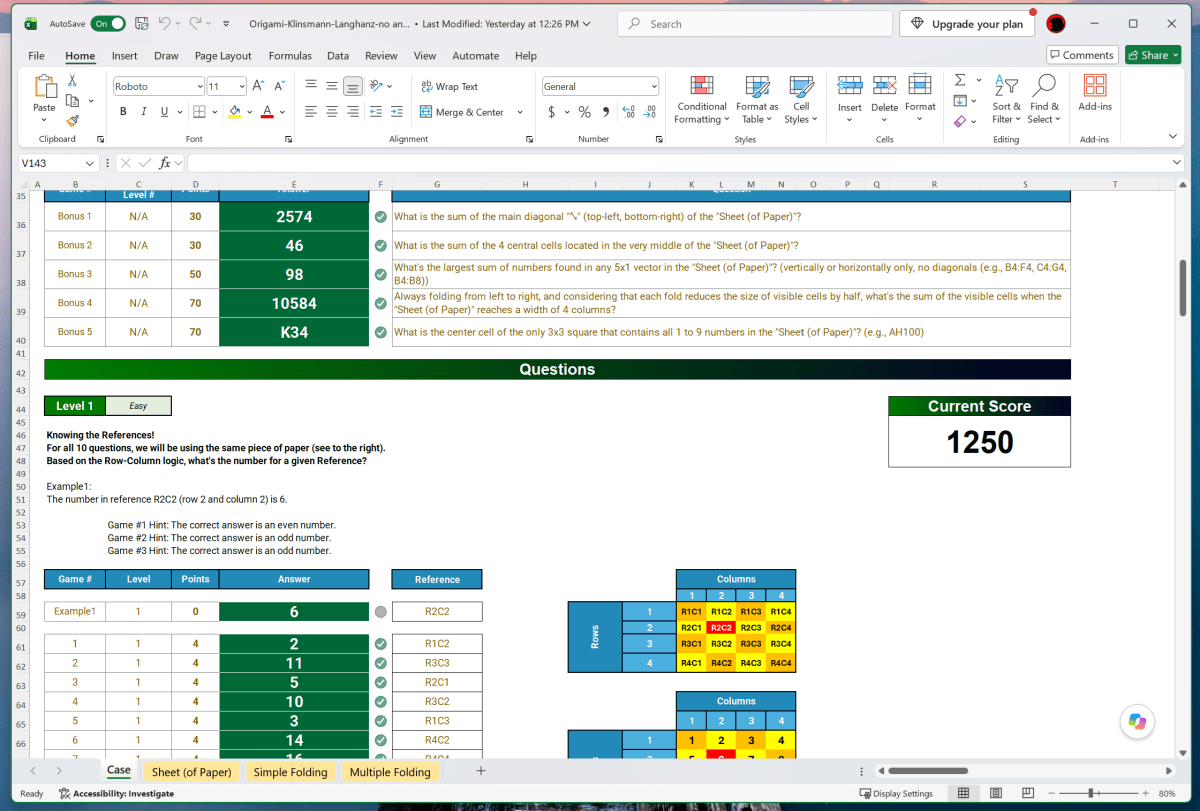Open the Multiple Folding worksheet tab

(x=390, y=772)
